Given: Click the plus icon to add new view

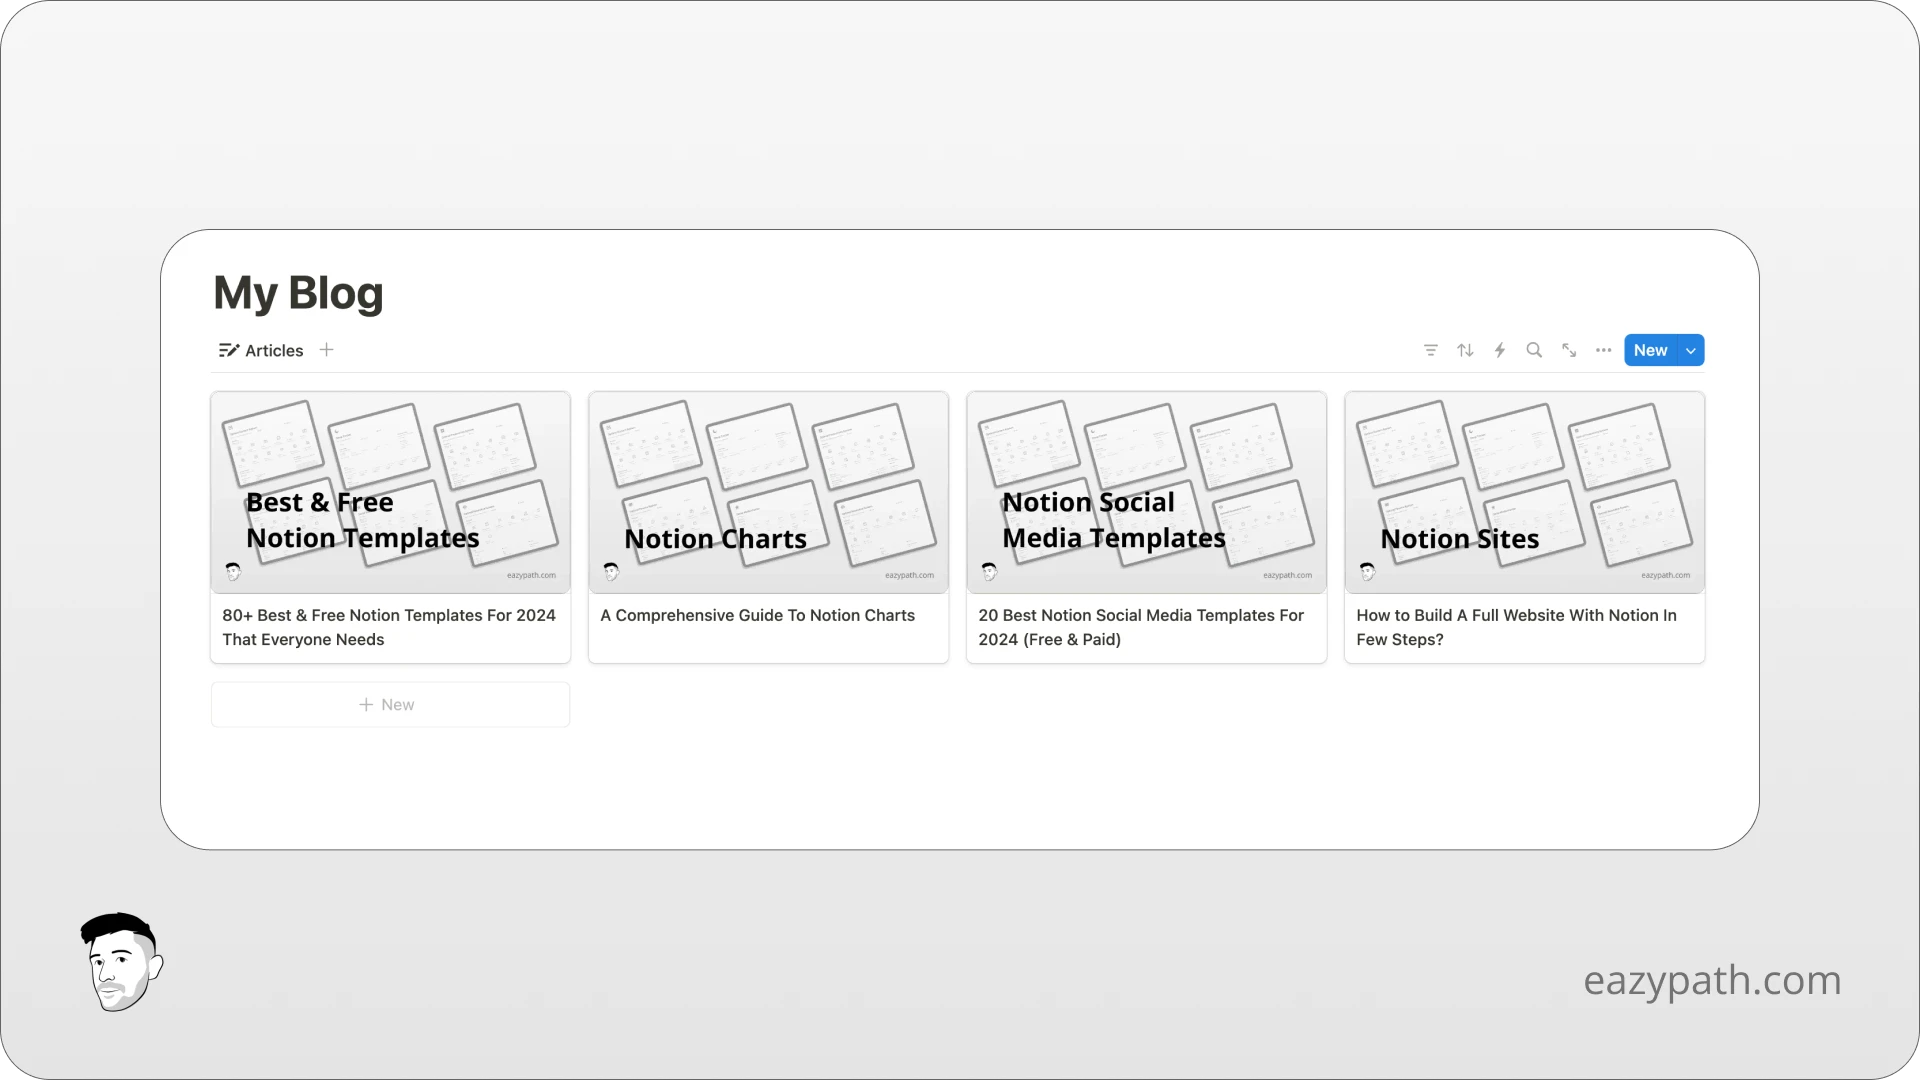Looking at the screenshot, I should 327,349.
